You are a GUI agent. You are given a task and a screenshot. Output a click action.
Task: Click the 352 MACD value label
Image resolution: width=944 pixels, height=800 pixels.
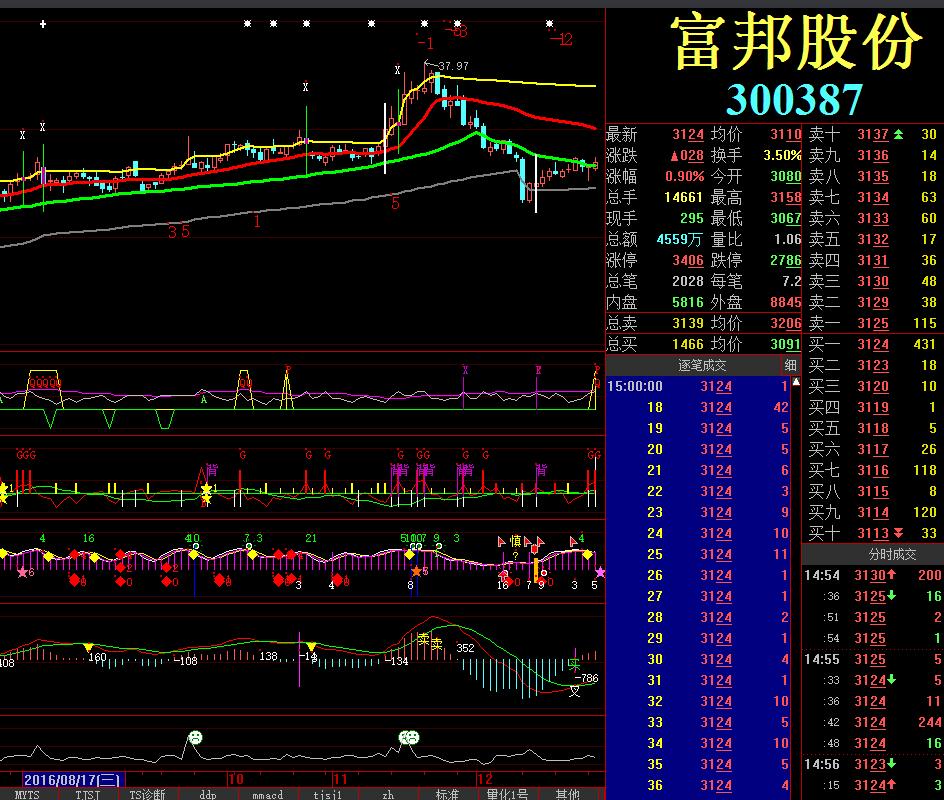point(465,648)
